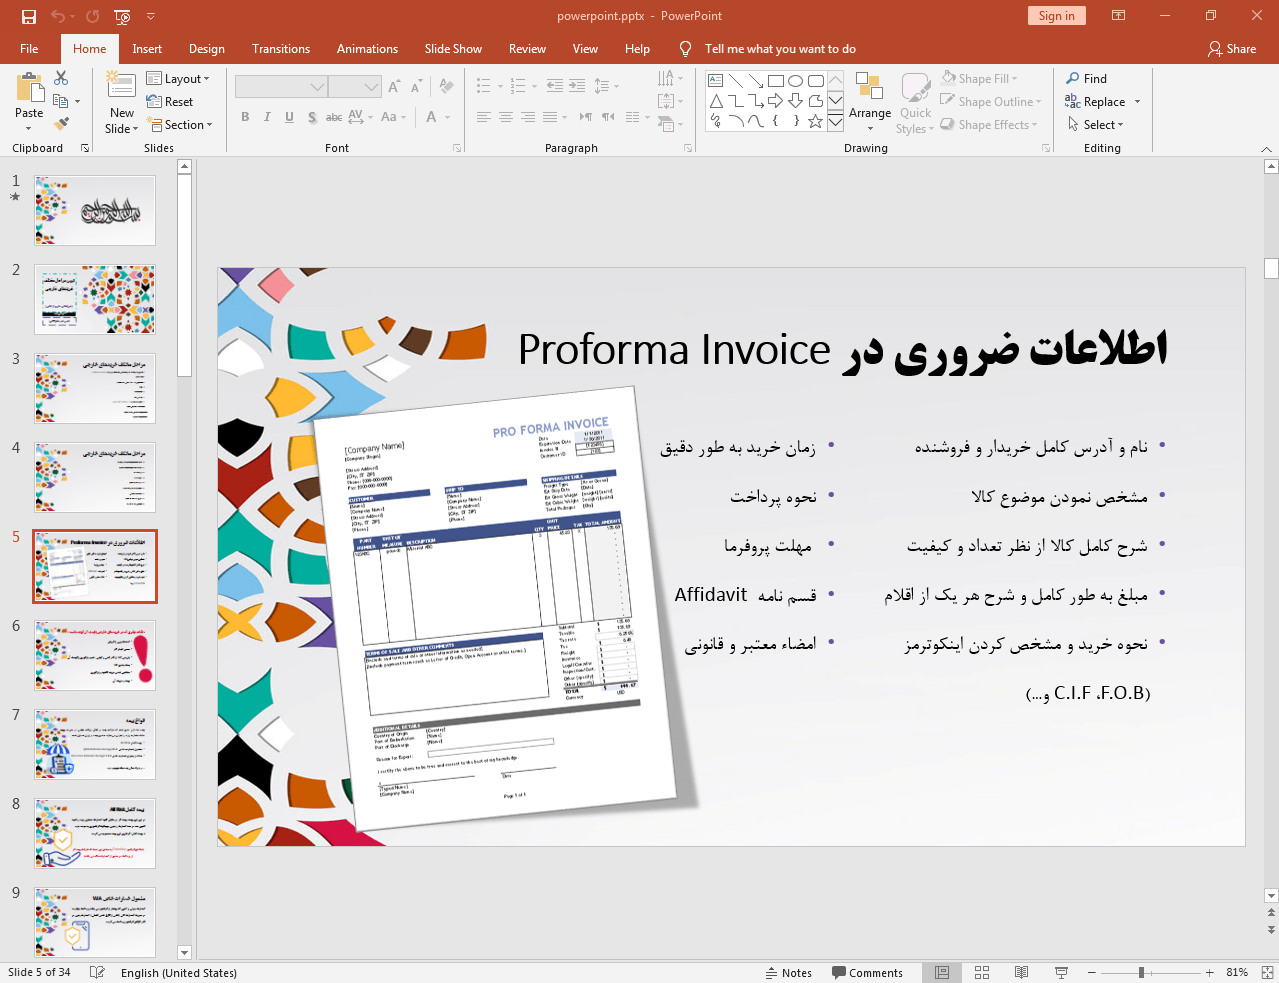Switch to the Design tab
Viewport: 1279px width, 983px height.
coord(206,48)
